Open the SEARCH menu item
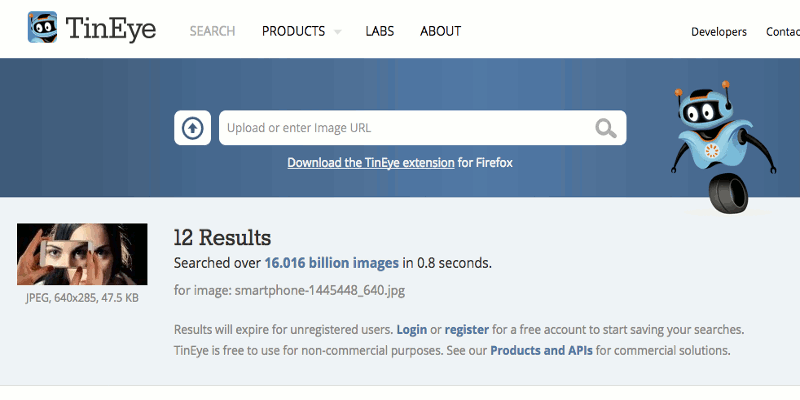800x400 pixels. coord(212,31)
